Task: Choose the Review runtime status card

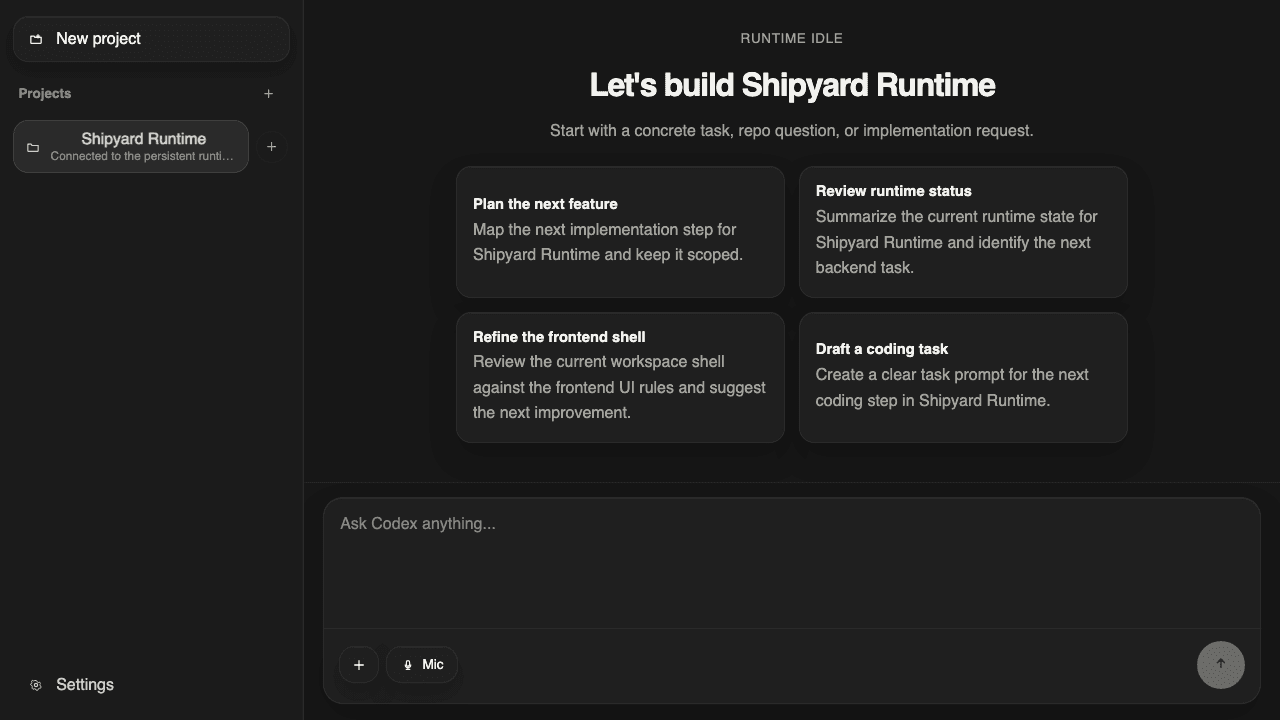Action: coord(963,231)
